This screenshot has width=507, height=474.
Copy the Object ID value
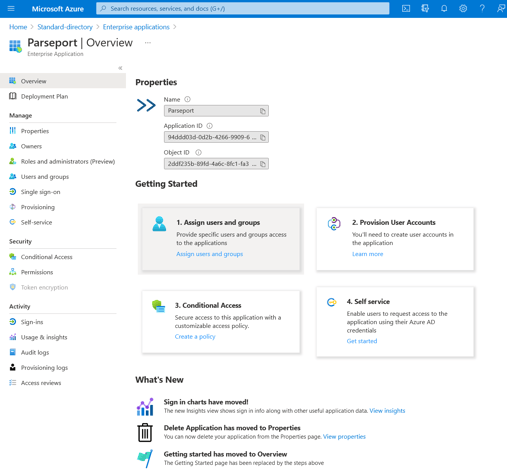pos(263,164)
